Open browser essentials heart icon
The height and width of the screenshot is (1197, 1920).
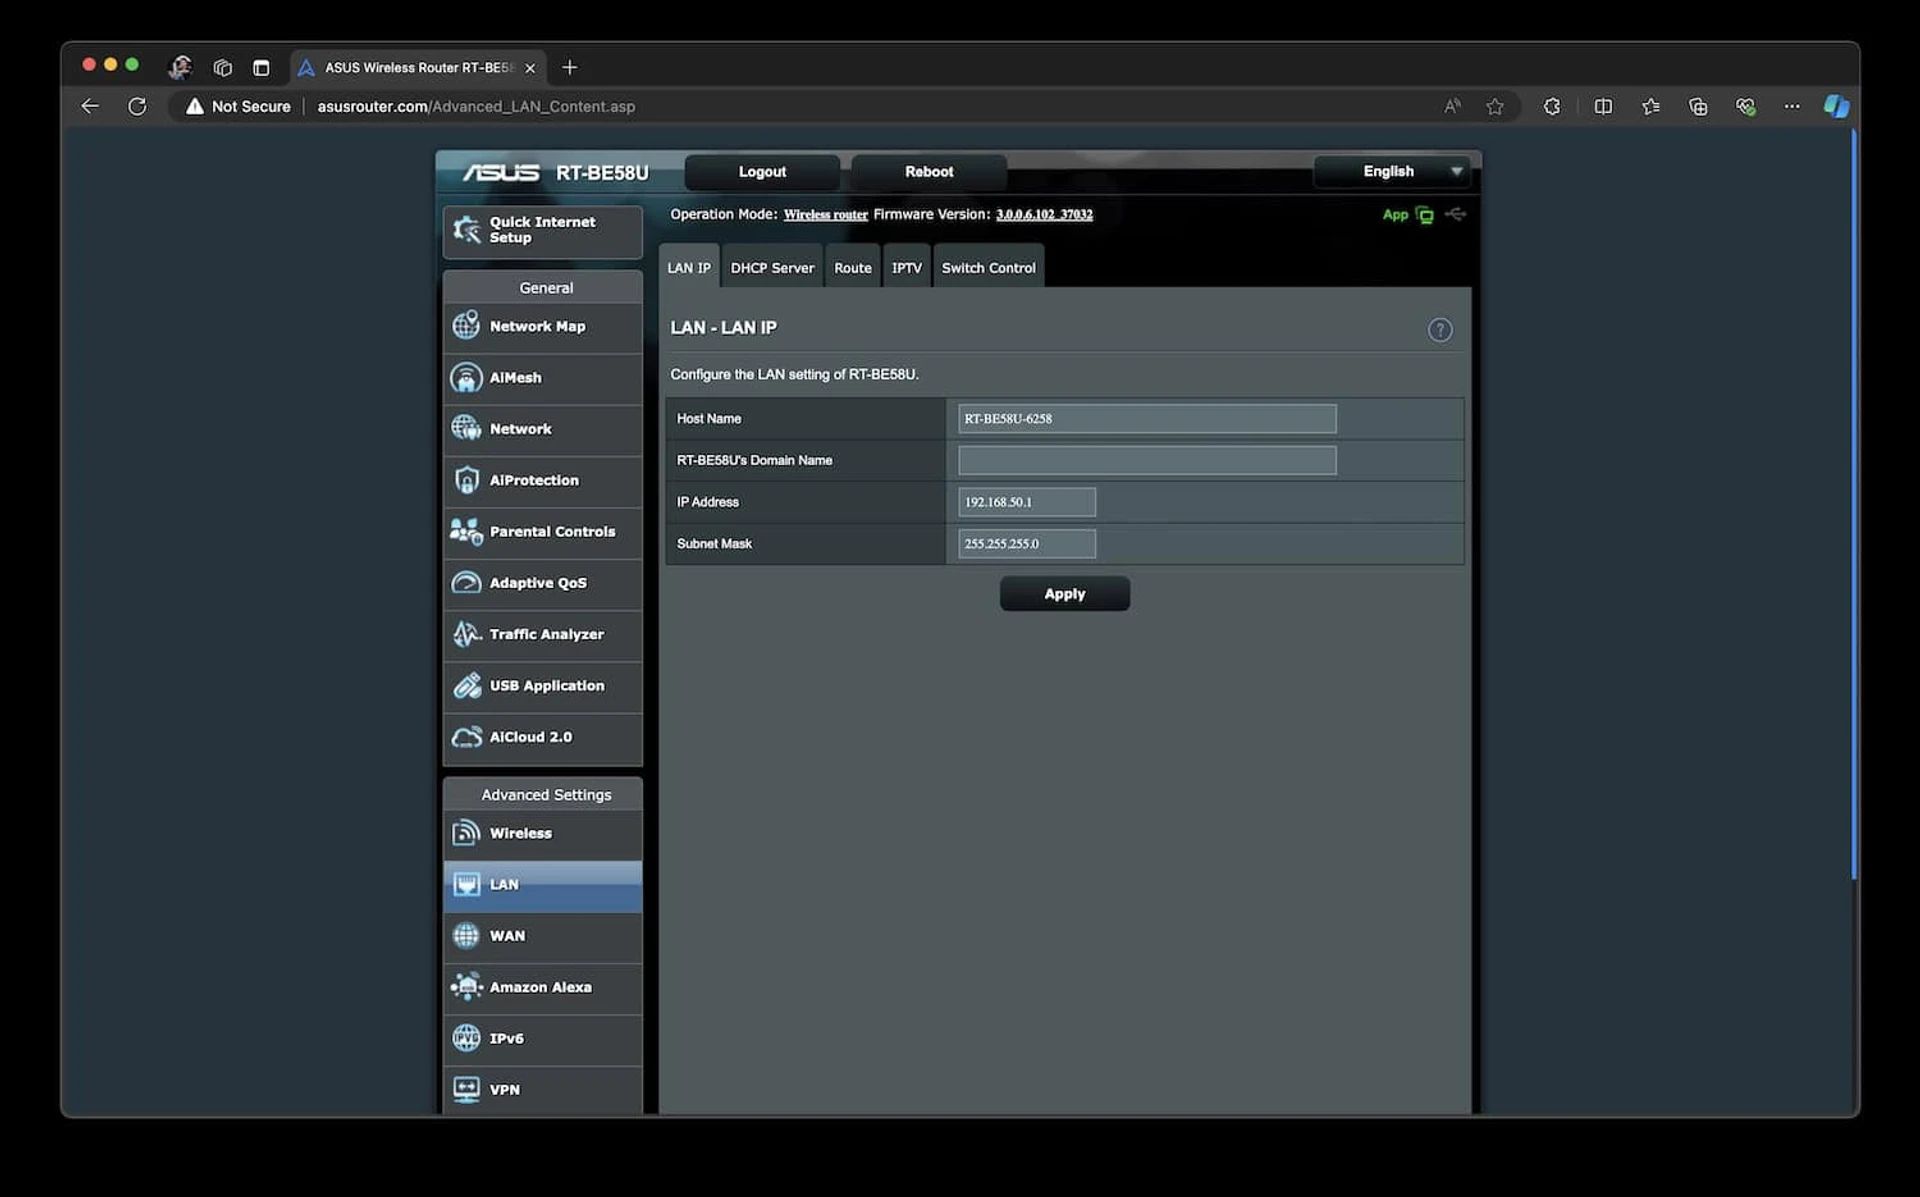point(1745,106)
